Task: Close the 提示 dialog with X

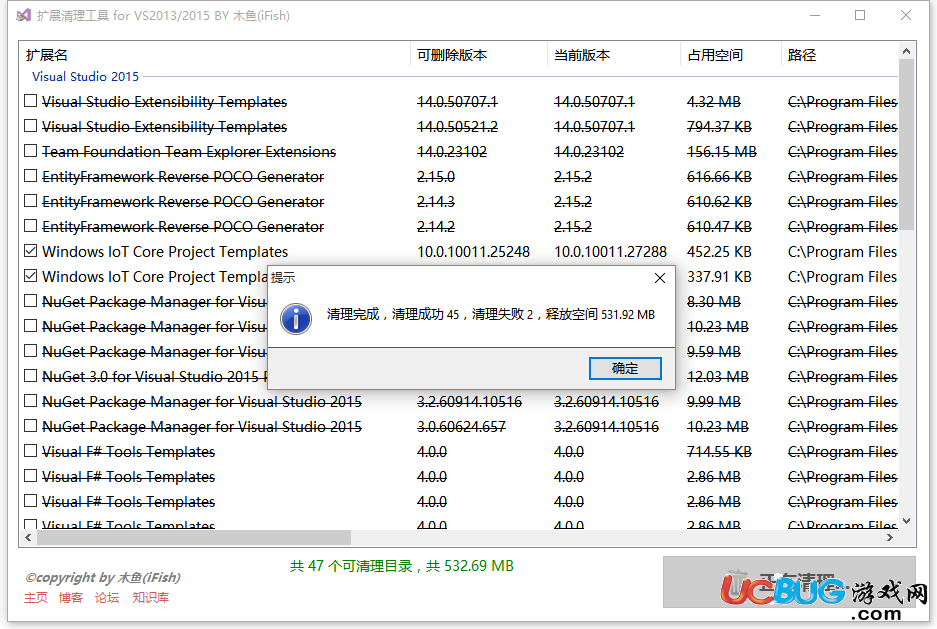Action: point(660,278)
